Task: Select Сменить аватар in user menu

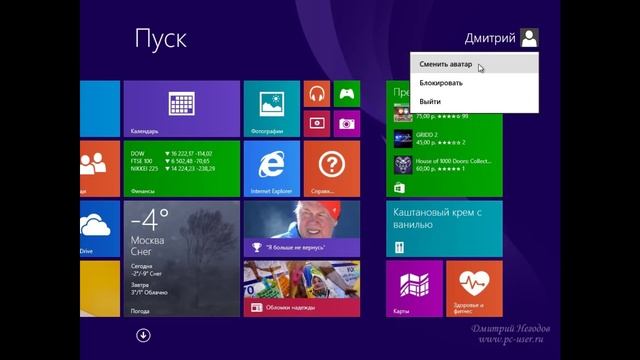Action: point(474,64)
